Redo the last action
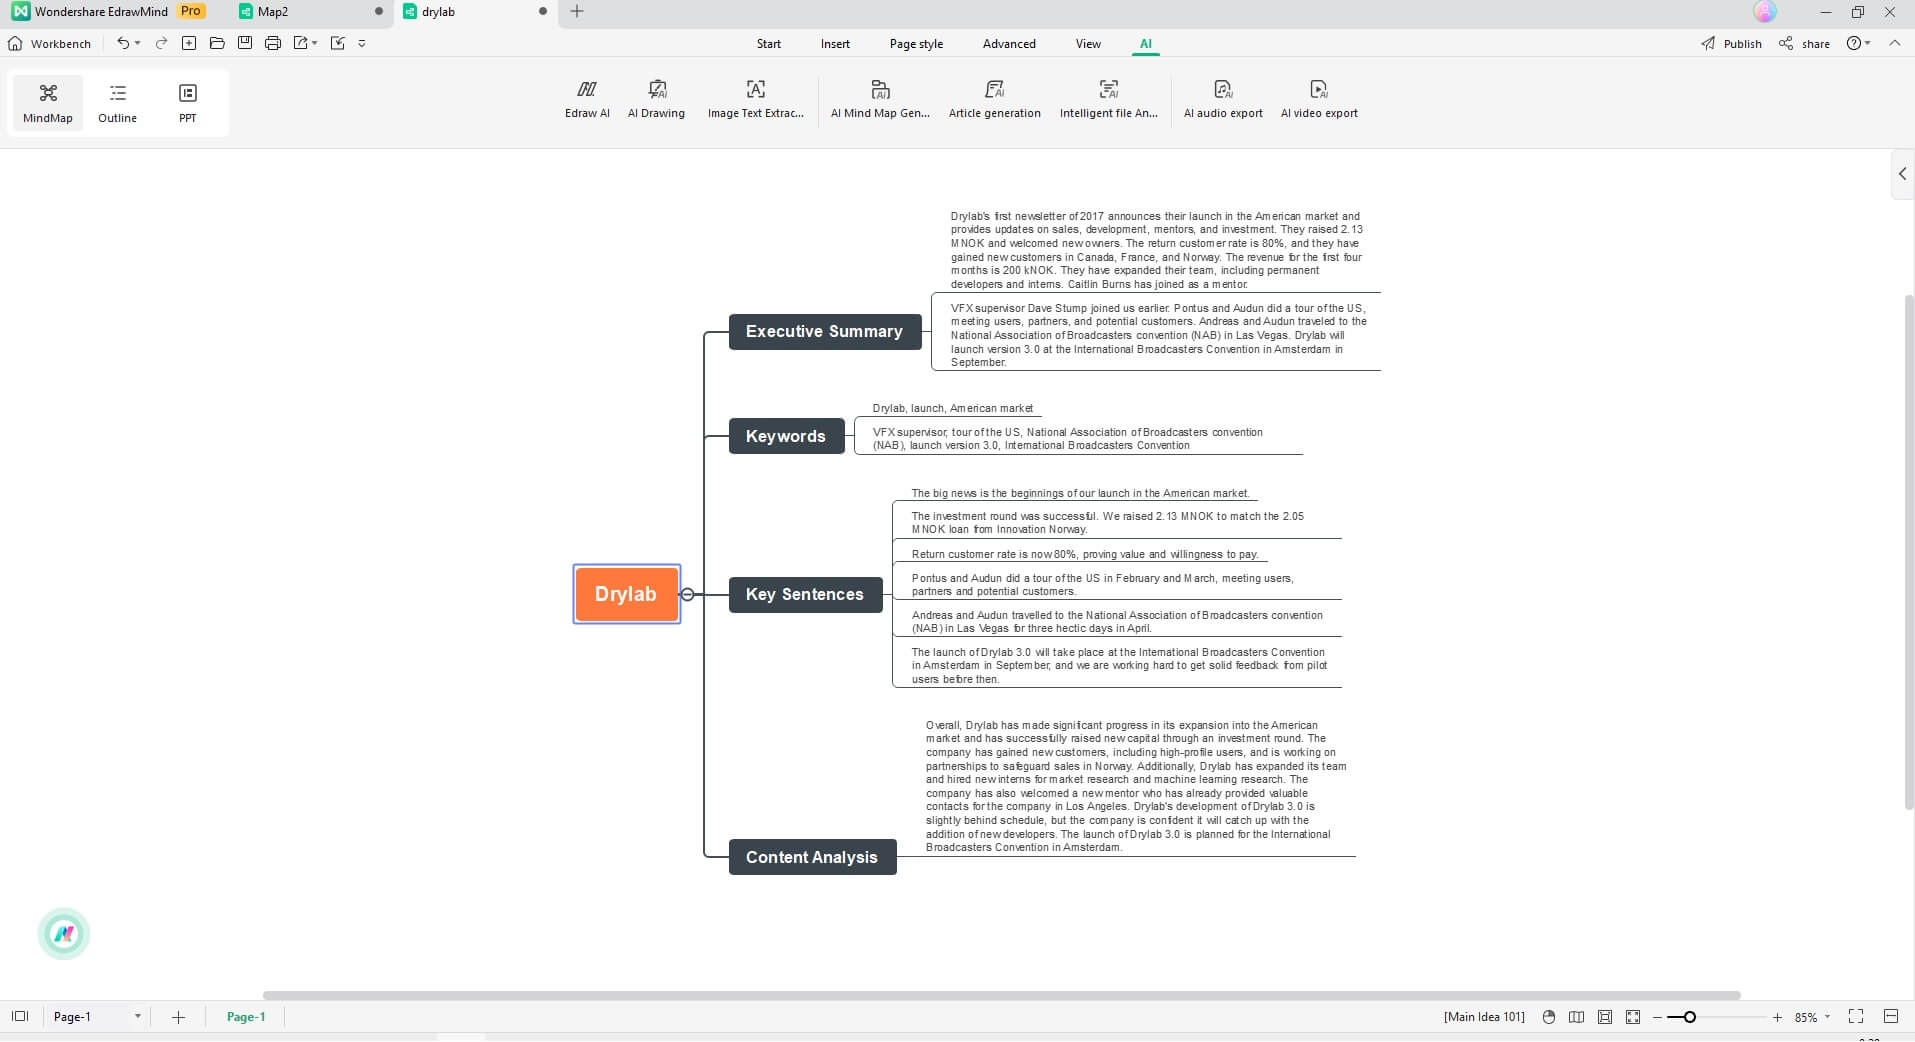1915x1042 pixels. coord(161,43)
